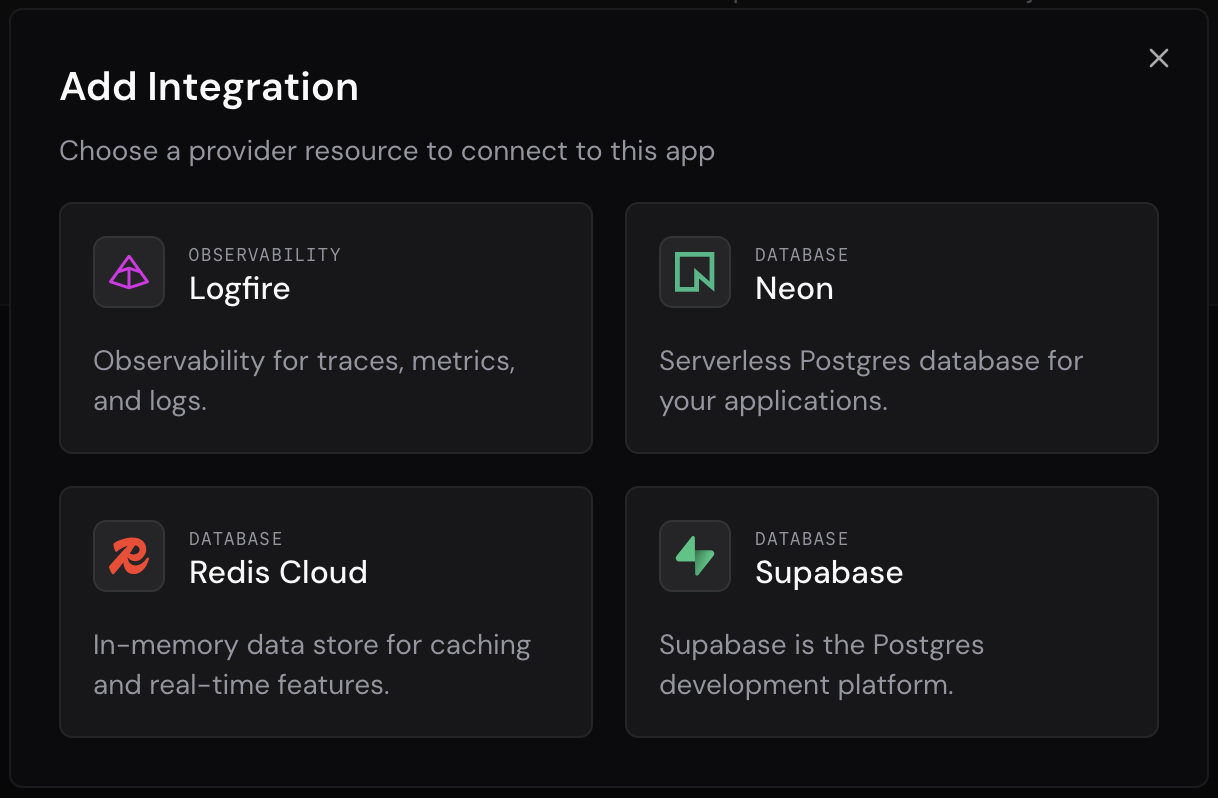Click 'Serverless Postgres database' description
The image size is (1218, 798).
click(871, 381)
